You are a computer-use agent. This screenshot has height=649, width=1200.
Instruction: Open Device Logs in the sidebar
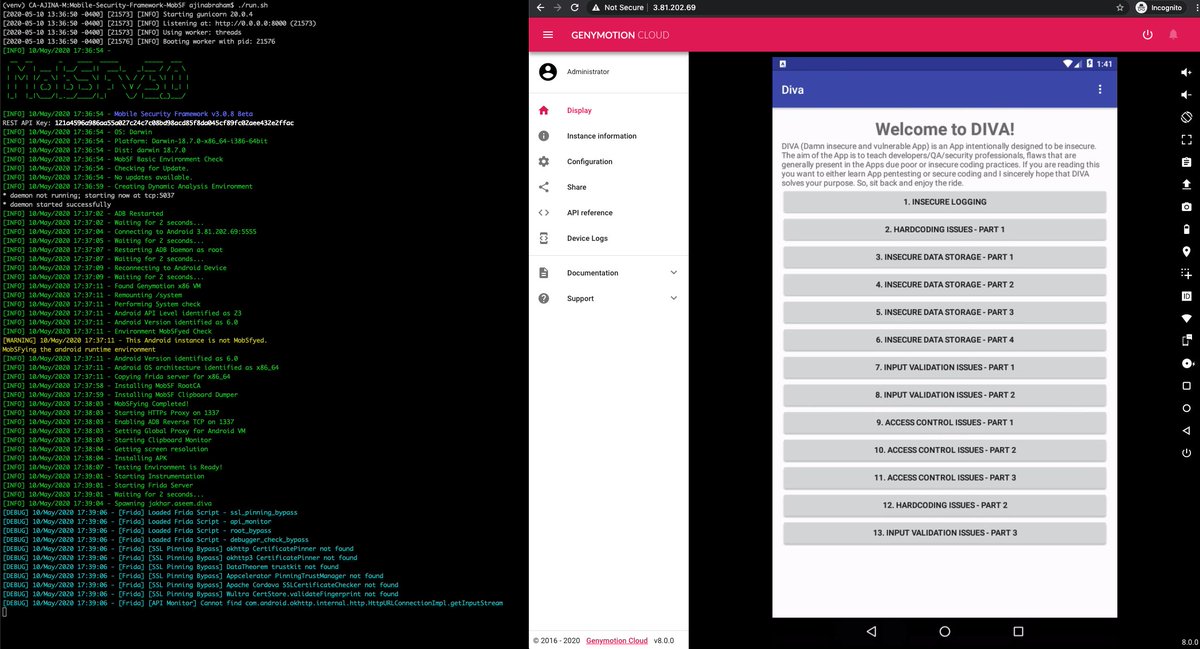pyautogui.click(x=608, y=238)
